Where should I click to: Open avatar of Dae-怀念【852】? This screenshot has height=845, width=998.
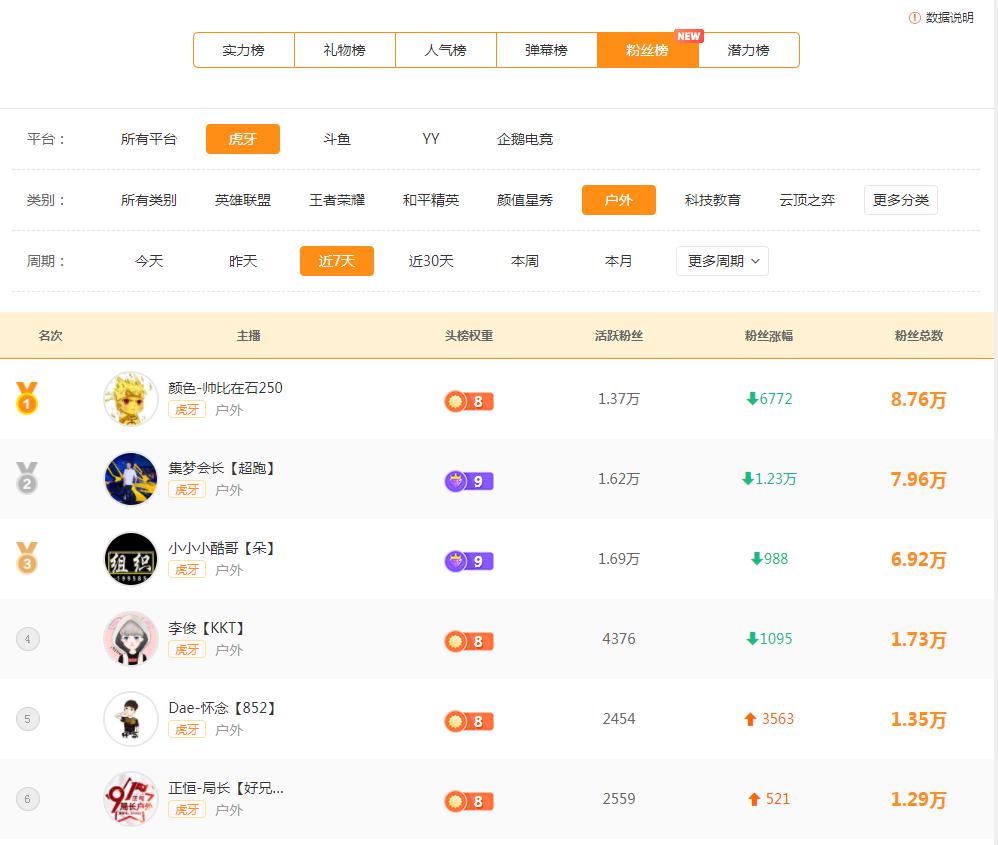[x=130, y=719]
